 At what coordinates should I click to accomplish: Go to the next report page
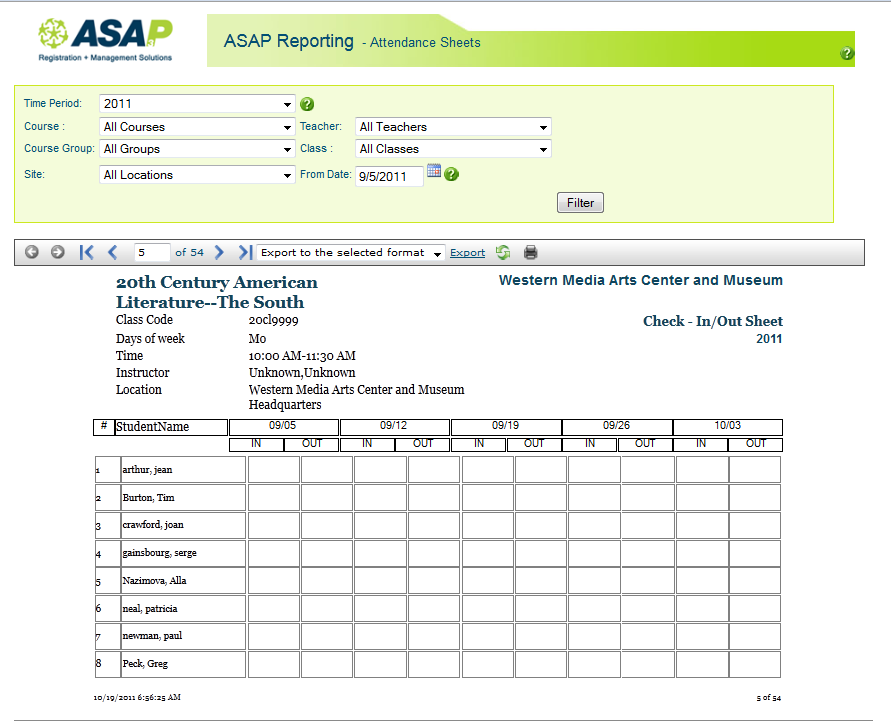(x=219, y=253)
